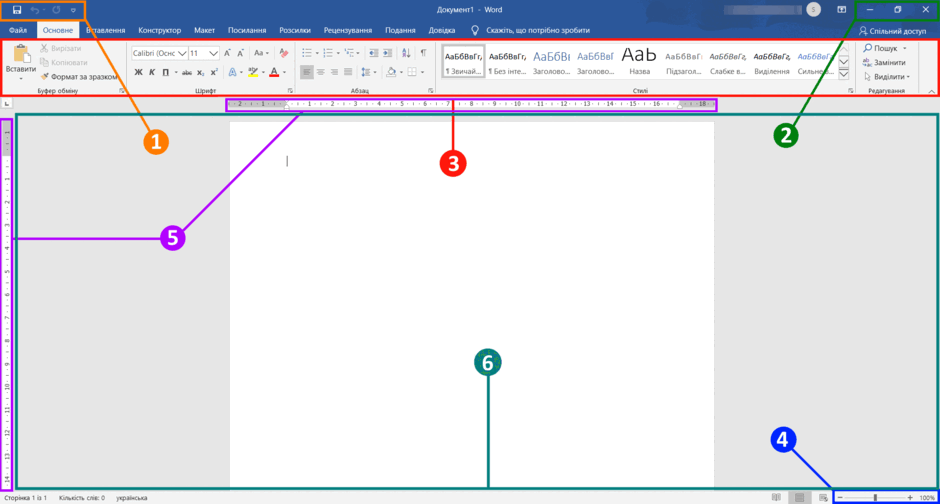Open line spacing options
This screenshot has height=504, width=940.
[x=366, y=73]
